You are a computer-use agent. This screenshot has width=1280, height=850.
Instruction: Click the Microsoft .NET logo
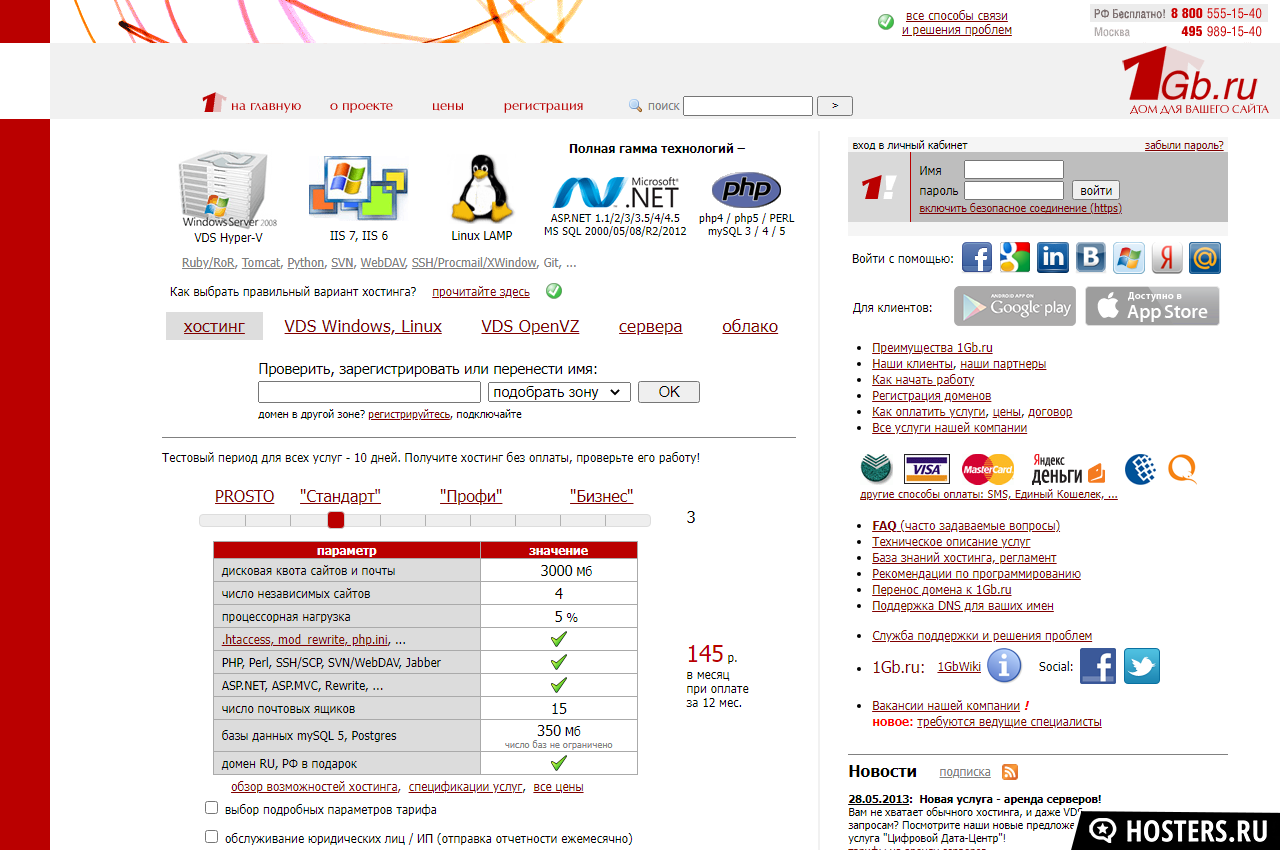616,190
